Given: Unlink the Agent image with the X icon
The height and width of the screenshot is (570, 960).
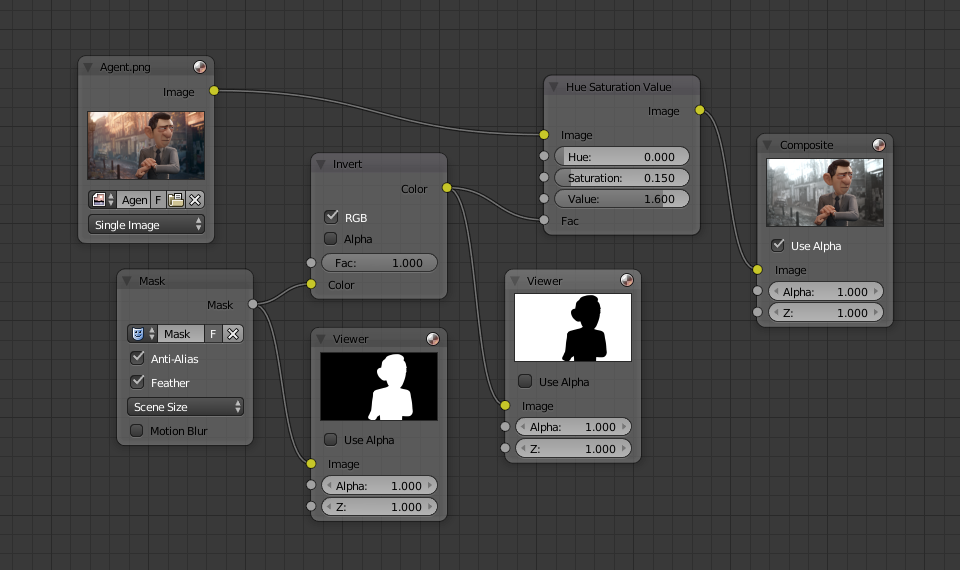Looking at the screenshot, I should click(x=195, y=200).
